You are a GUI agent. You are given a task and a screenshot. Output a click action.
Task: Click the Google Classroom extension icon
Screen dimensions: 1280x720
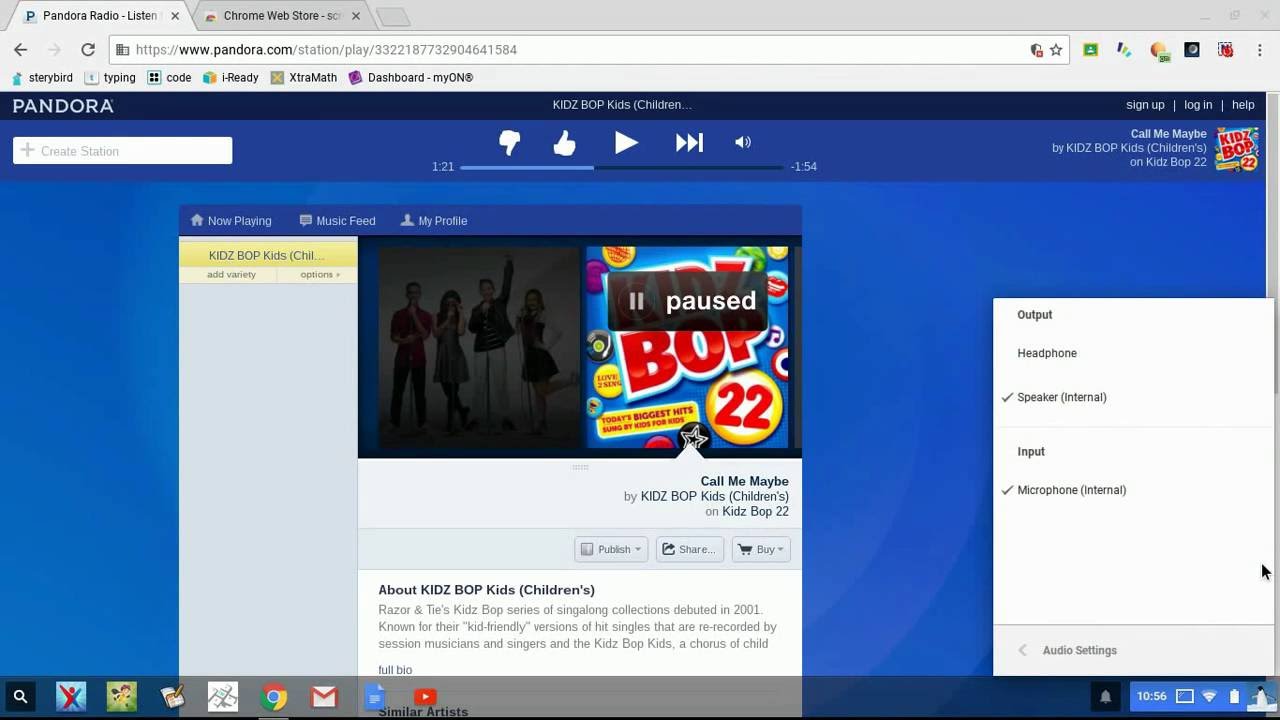(x=1091, y=50)
